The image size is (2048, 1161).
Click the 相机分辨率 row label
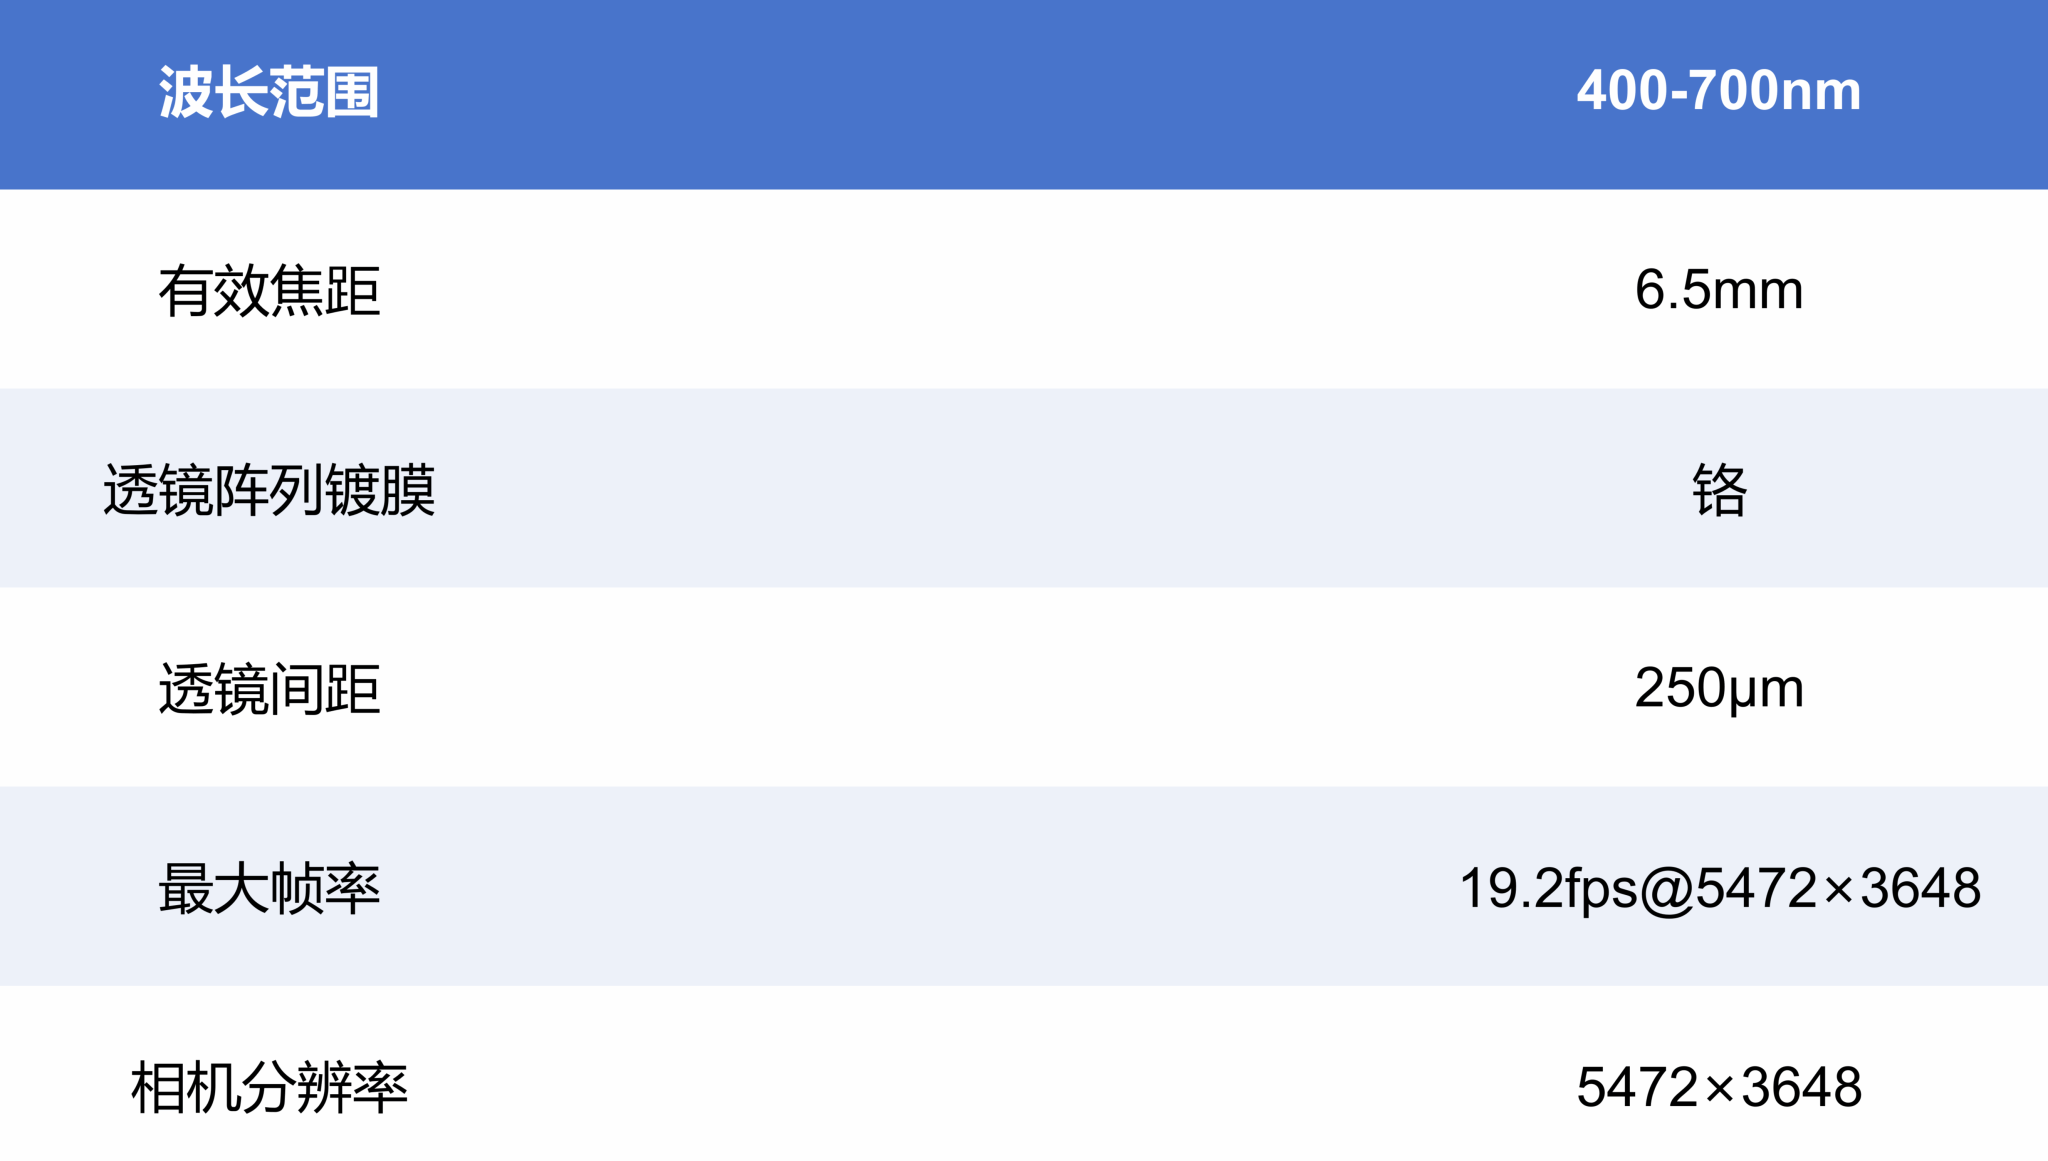[269, 1087]
